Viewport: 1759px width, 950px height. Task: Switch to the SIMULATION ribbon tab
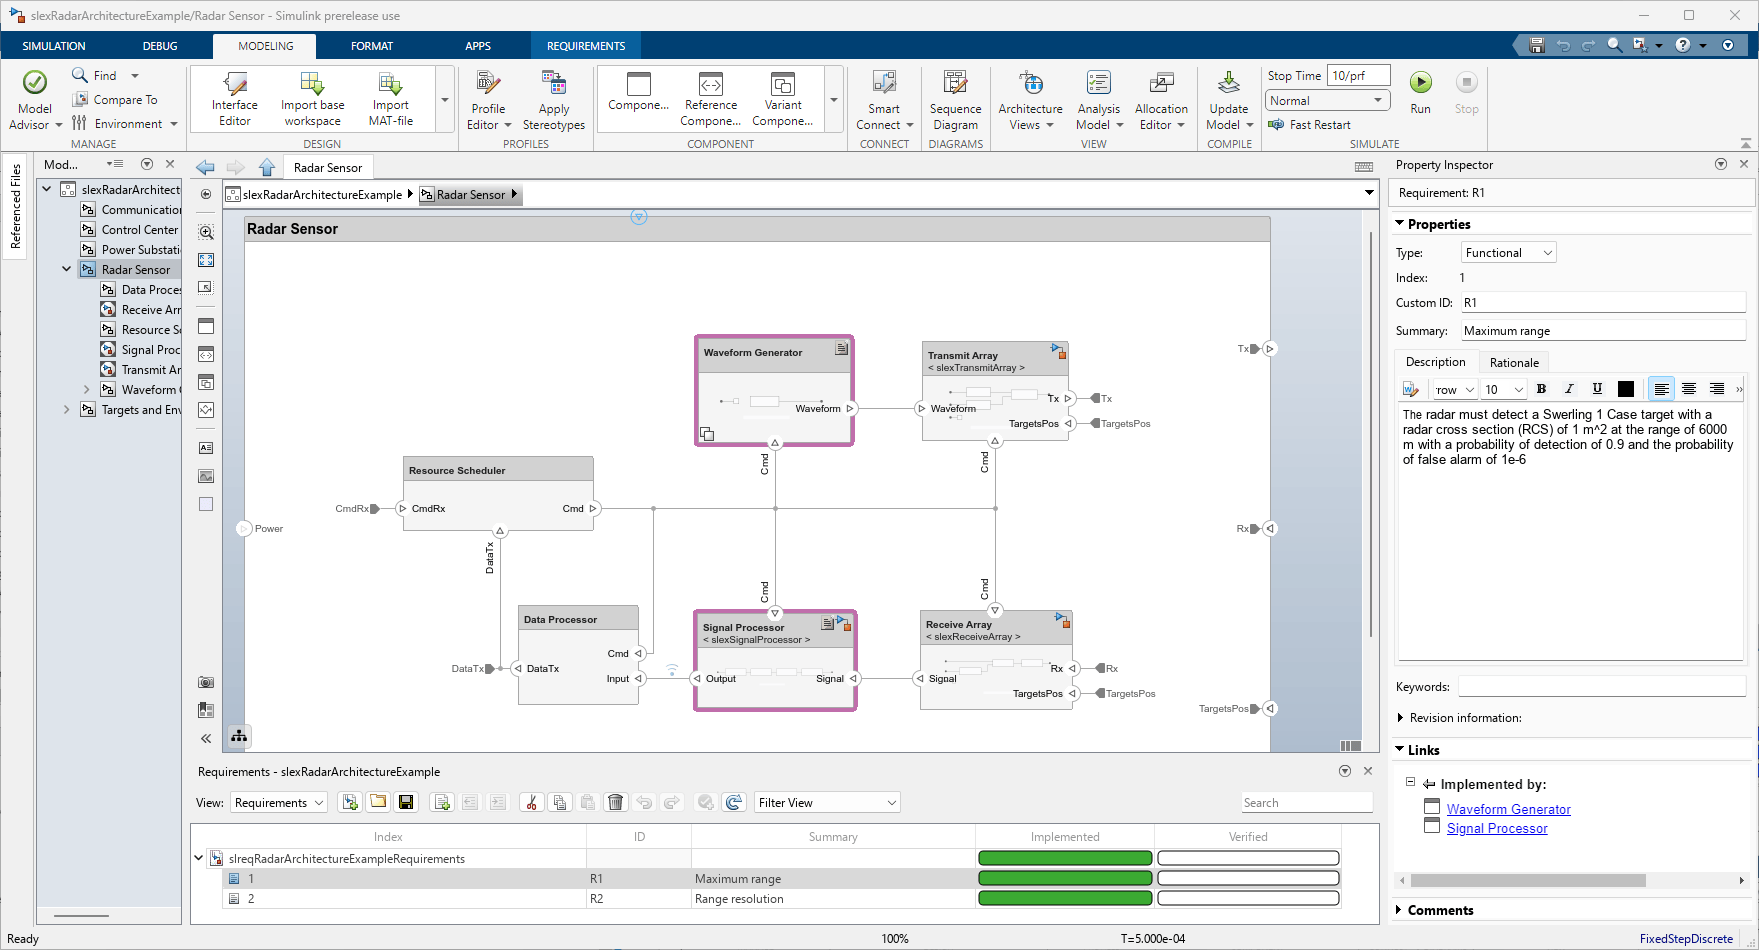coord(54,46)
